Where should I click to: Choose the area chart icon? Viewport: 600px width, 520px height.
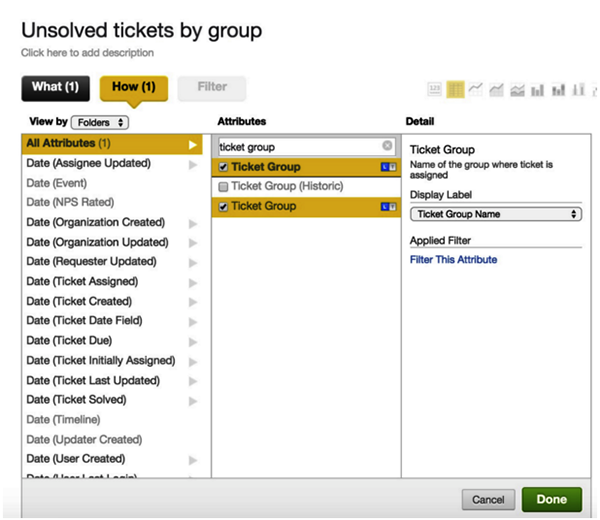tap(496, 90)
